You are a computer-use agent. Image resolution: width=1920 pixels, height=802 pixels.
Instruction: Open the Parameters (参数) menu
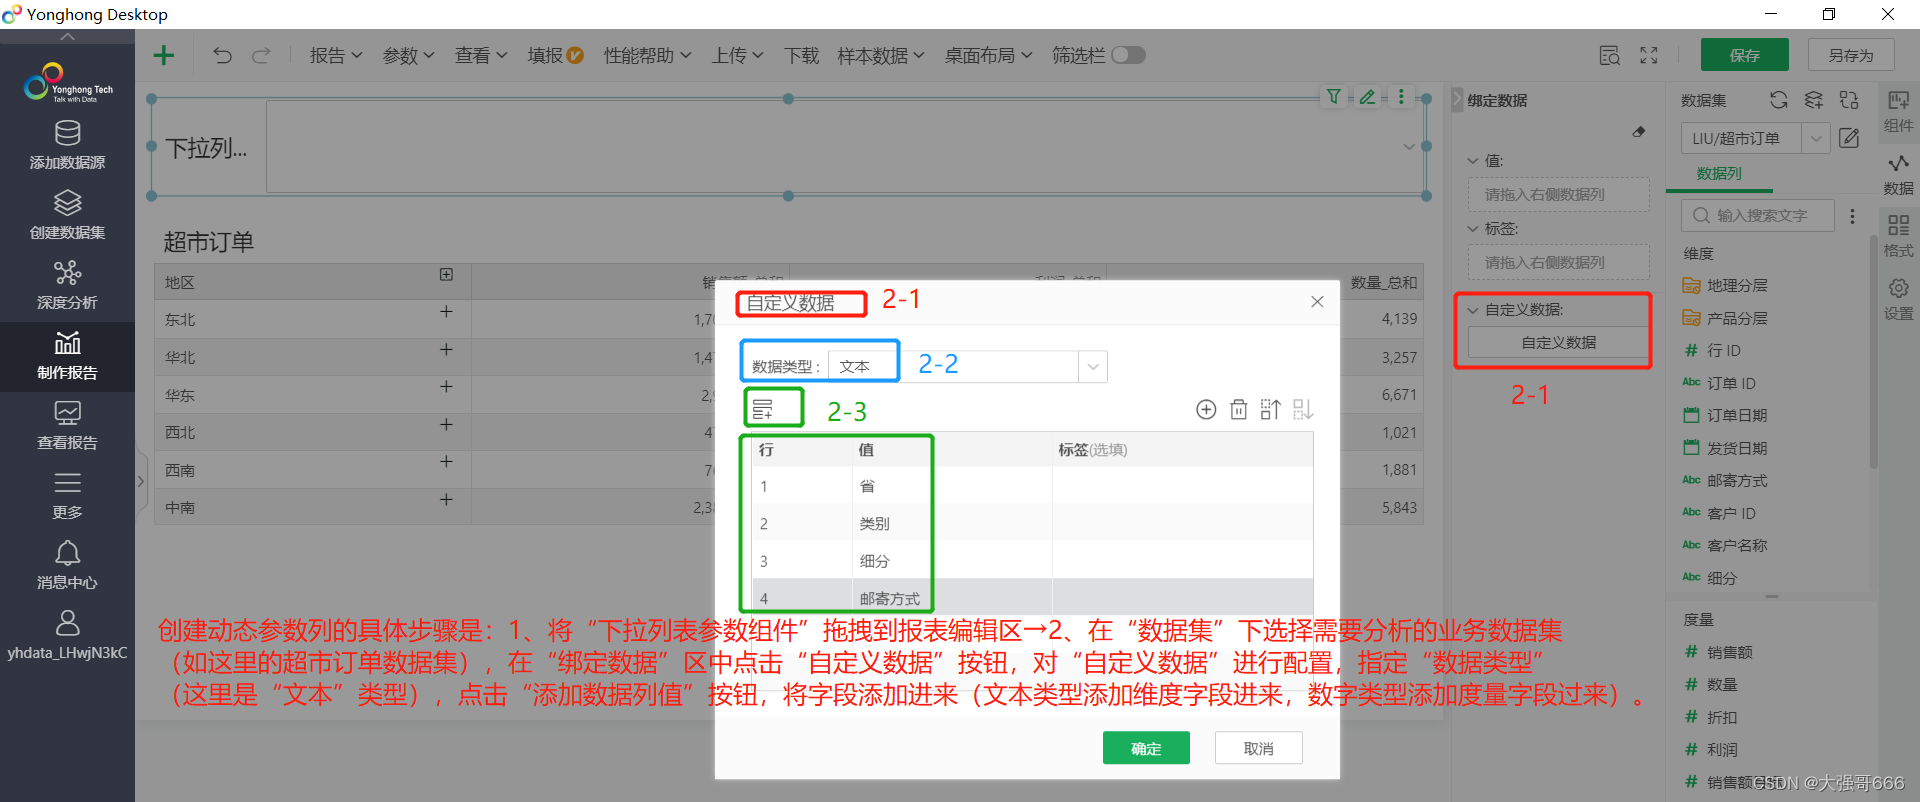[x=408, y=55]
